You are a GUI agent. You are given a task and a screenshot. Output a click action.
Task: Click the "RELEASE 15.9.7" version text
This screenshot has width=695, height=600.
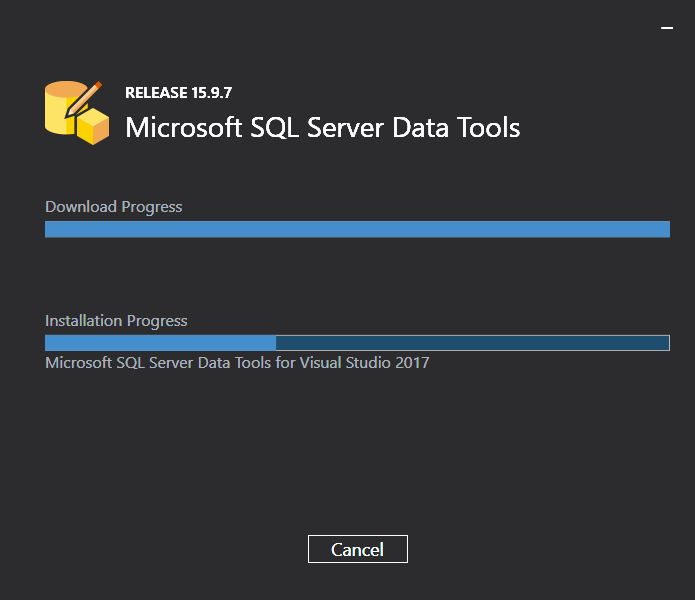coord(179,93)
